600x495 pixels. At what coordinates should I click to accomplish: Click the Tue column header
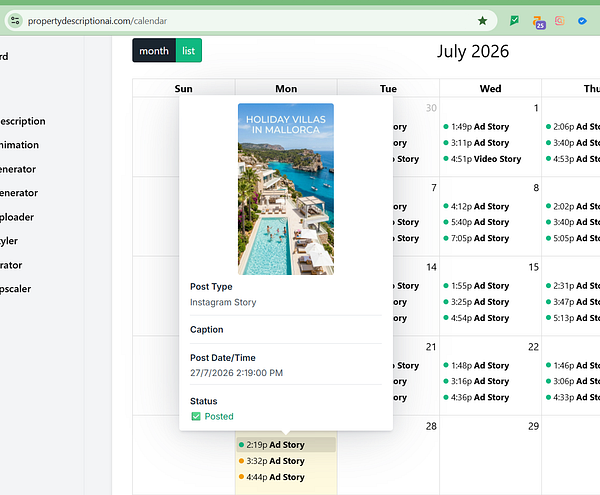point(388,88)
